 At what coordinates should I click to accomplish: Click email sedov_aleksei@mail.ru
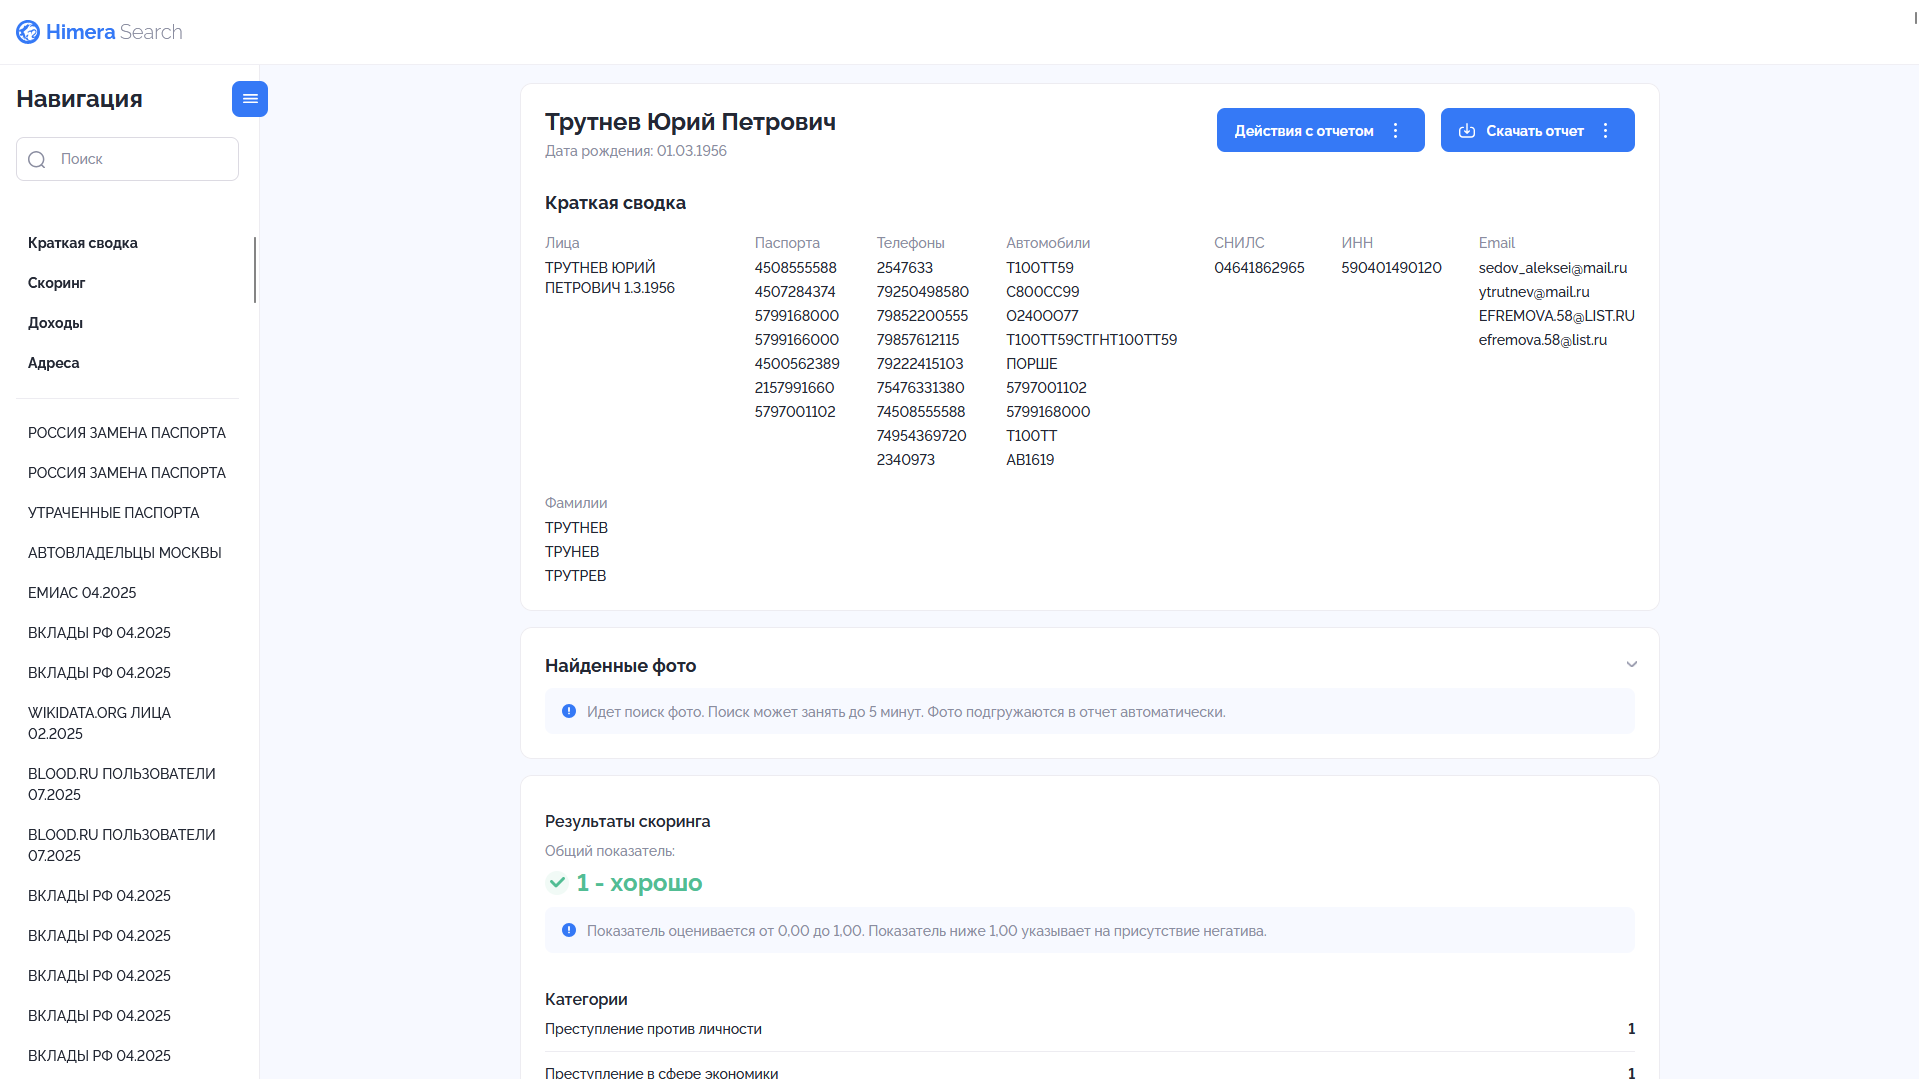tap(1553, 268)
